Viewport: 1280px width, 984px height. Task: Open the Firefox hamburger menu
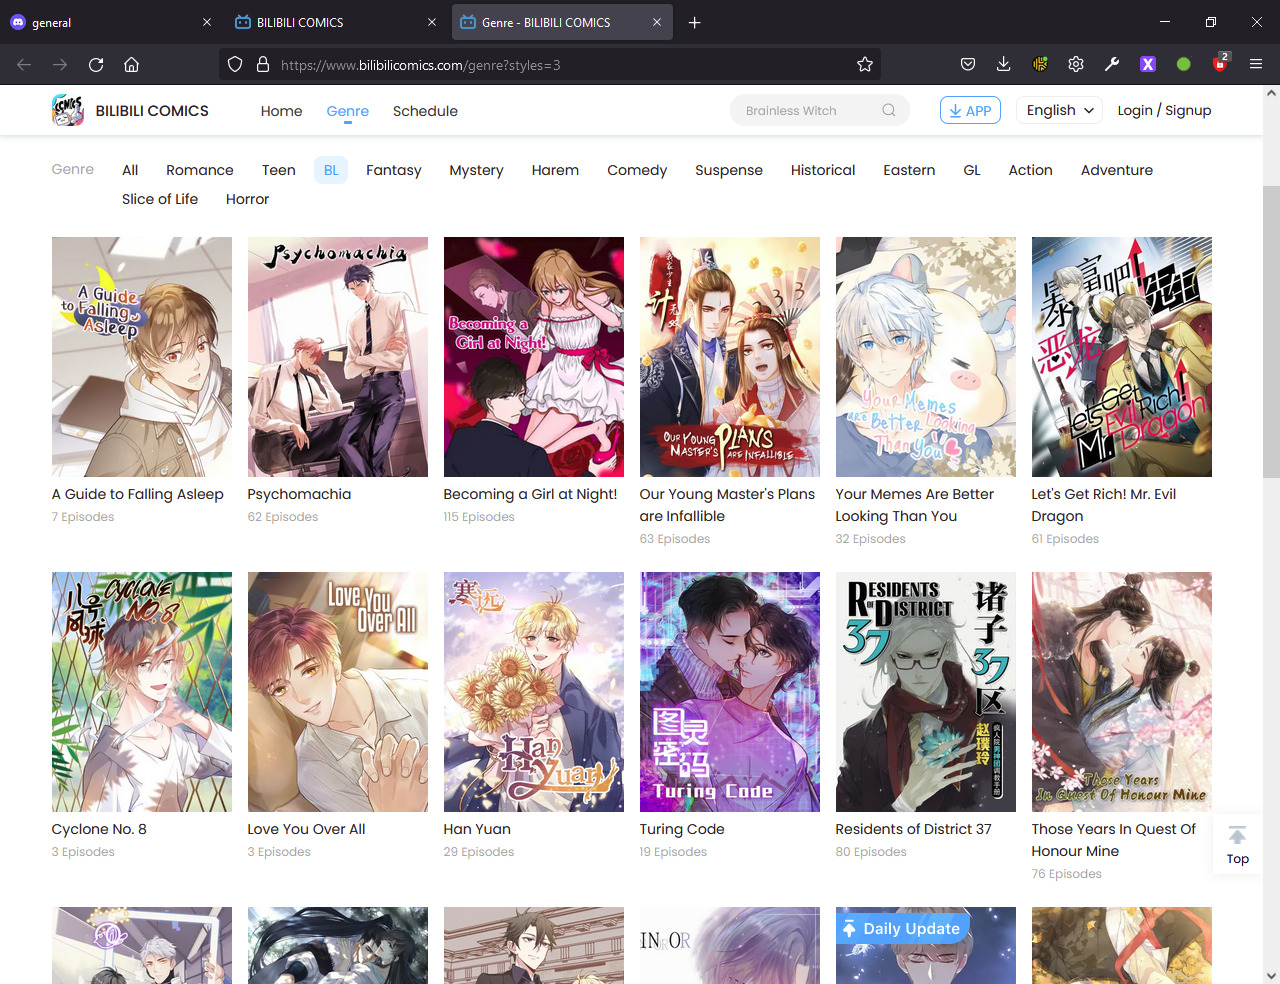point(1256,65)
